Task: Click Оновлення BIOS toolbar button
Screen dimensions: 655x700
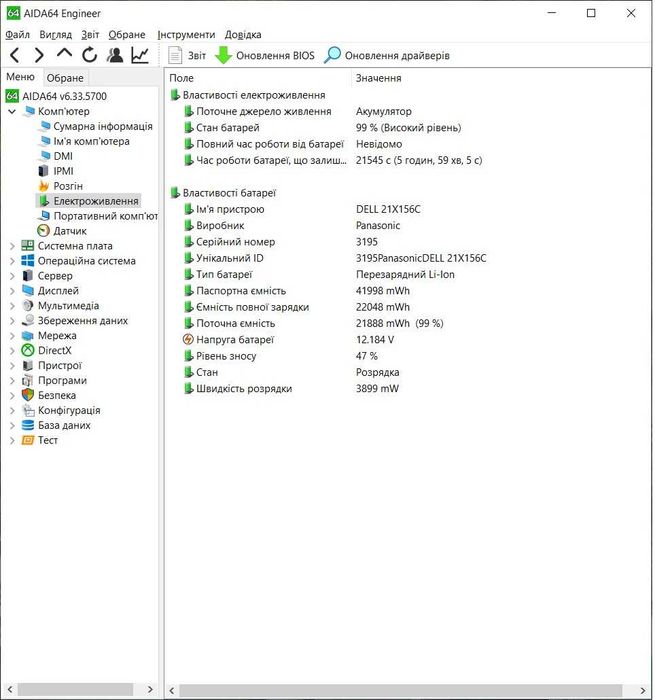Action: point(265,55)
